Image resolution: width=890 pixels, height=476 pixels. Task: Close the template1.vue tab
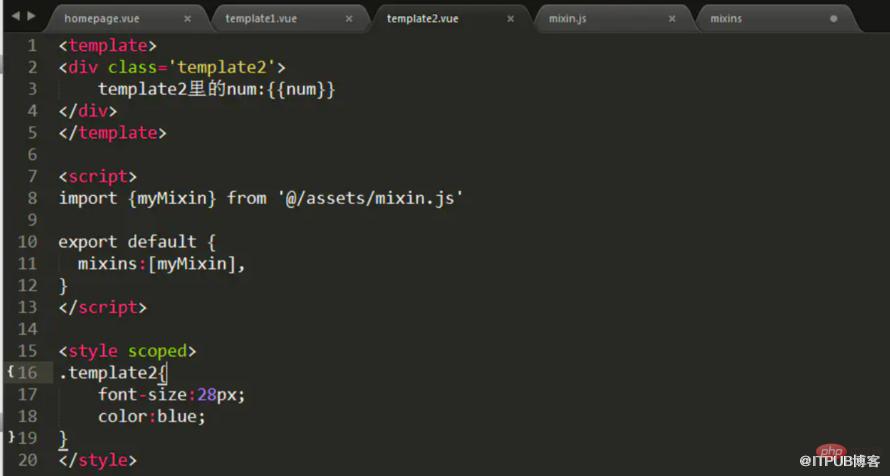point(349,19)
